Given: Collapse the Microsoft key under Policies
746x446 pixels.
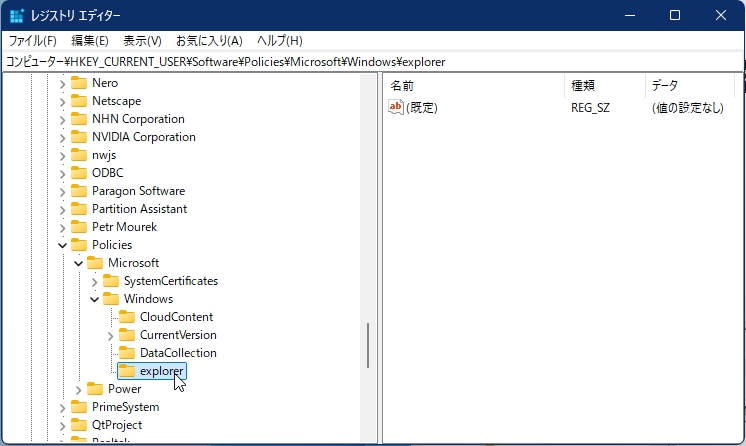Looking at the screenshot, I should [78, 263].
